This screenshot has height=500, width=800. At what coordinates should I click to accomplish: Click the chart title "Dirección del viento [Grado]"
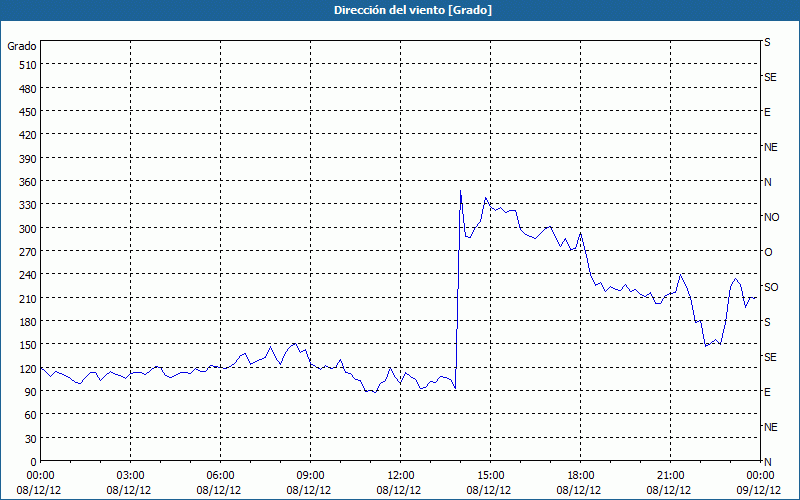[x=413, y=10]
